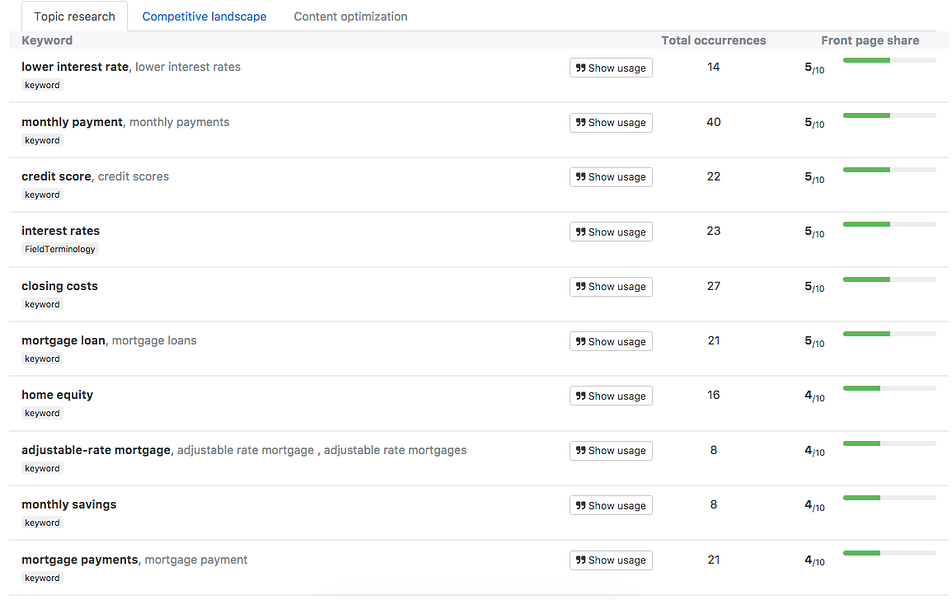This screenshot has width=952, height=600.
Task: Select the Topic research tab
Action: coord(73,16)
